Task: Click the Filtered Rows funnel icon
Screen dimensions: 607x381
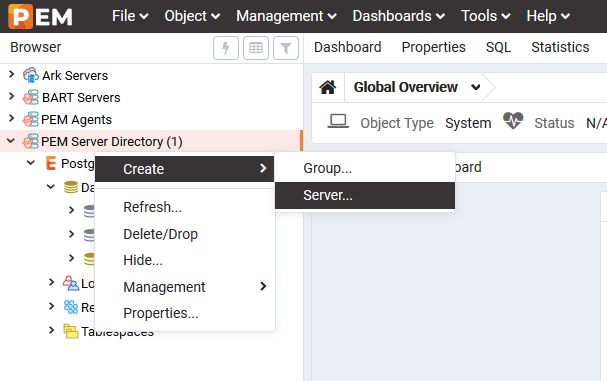Action: click(286, 48)
